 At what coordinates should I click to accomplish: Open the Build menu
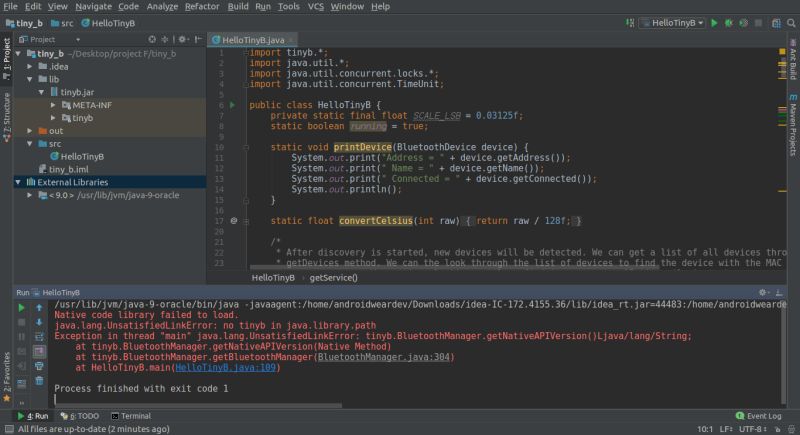[238, 7]
